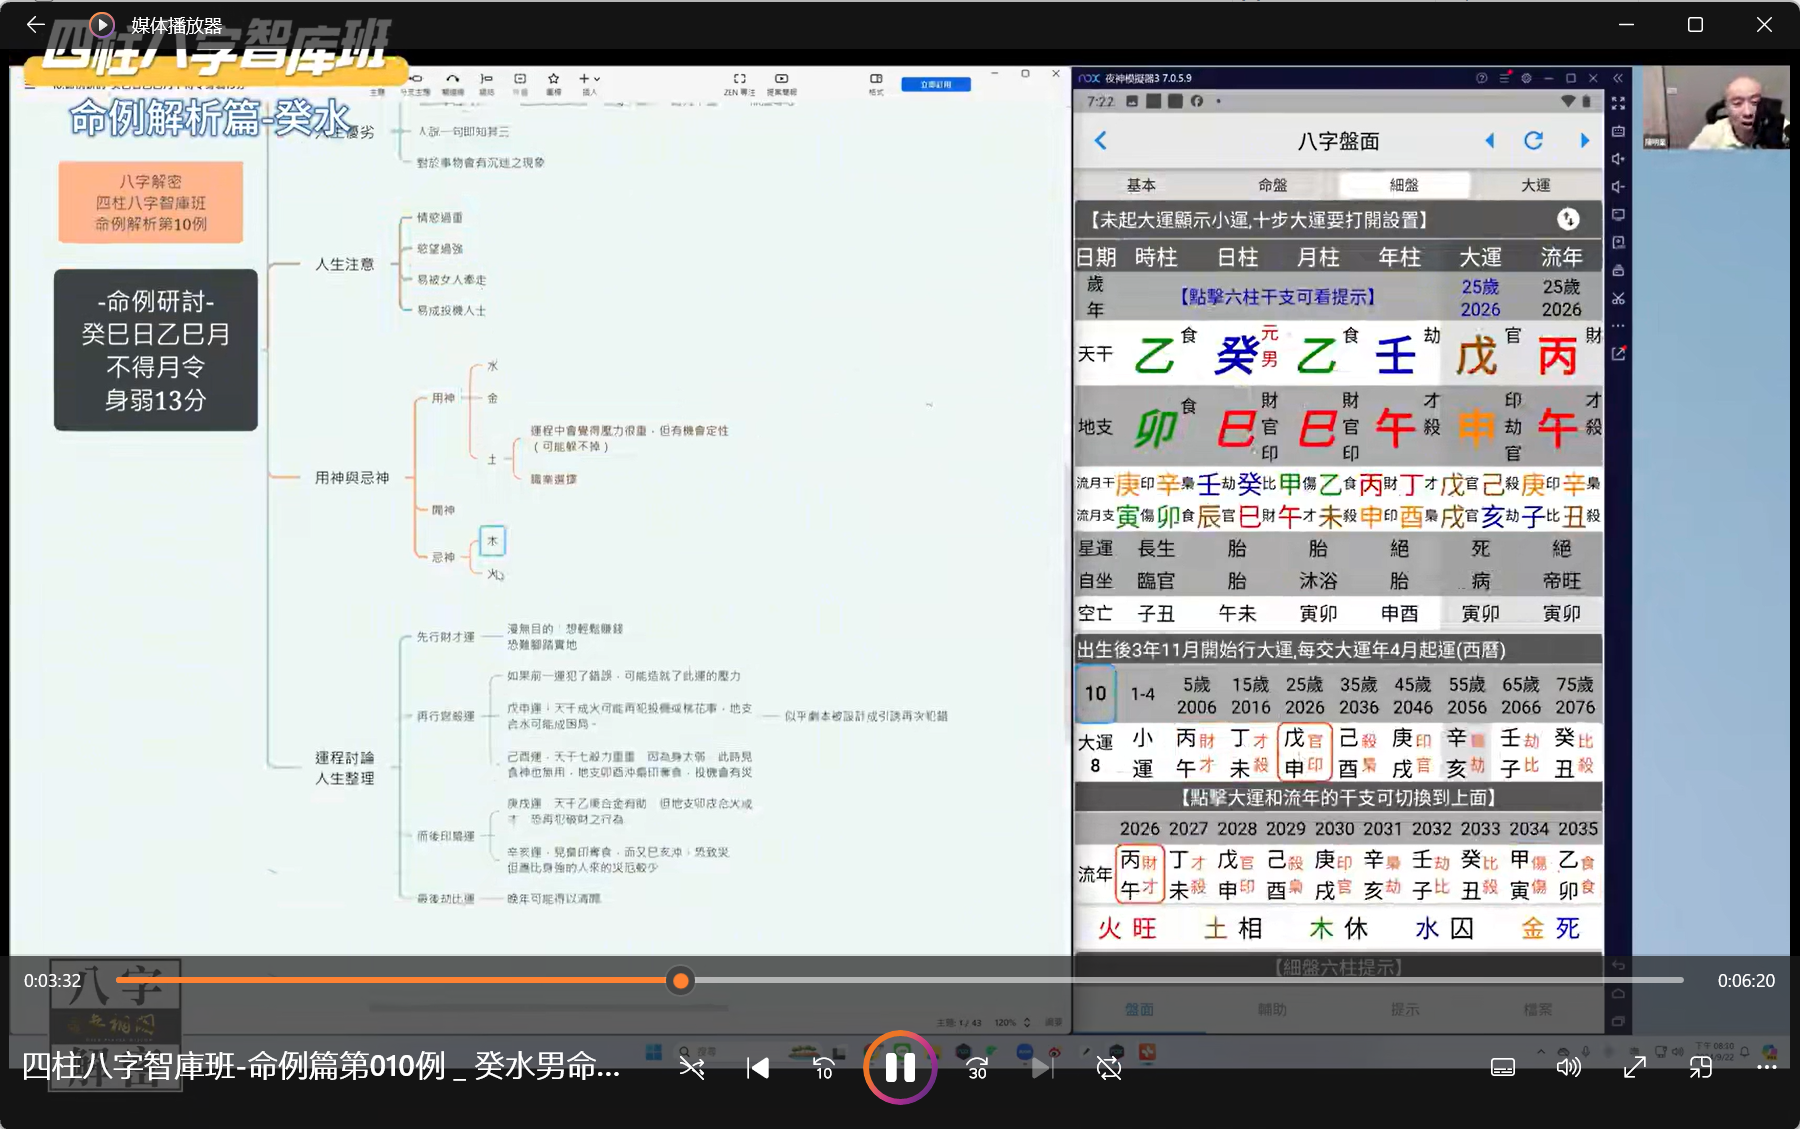Viewport: 1800px width, 1129px height.
Task: Open Nox emulator settings gear
Action: [1526, 78]
